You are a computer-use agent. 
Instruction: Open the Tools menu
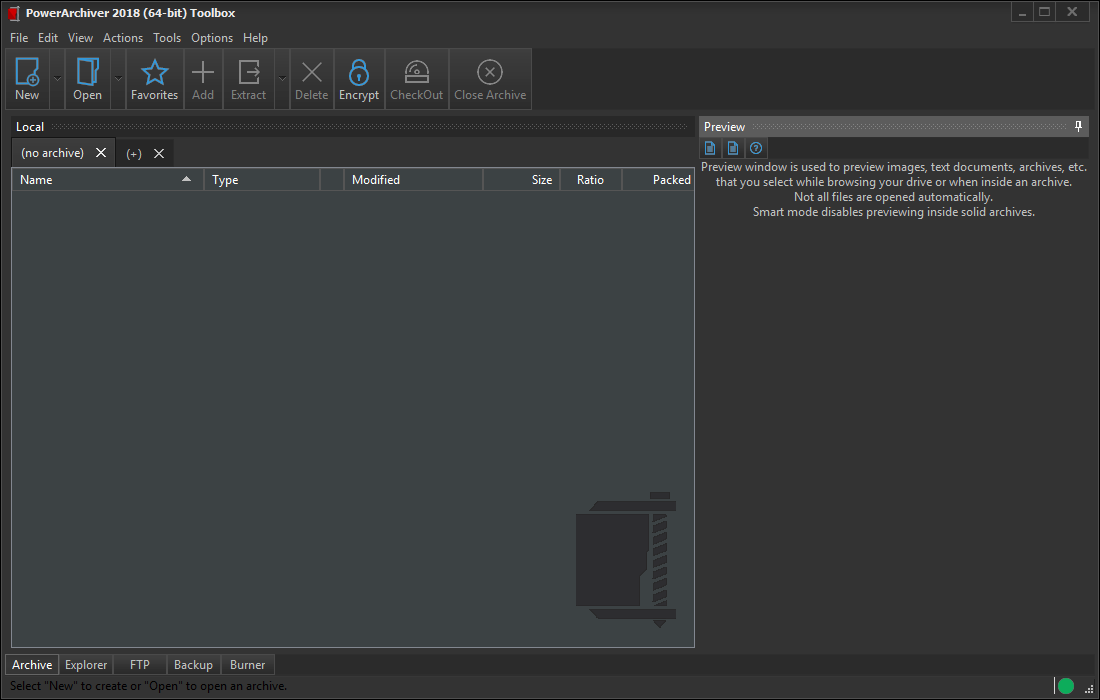click(167, 38)
